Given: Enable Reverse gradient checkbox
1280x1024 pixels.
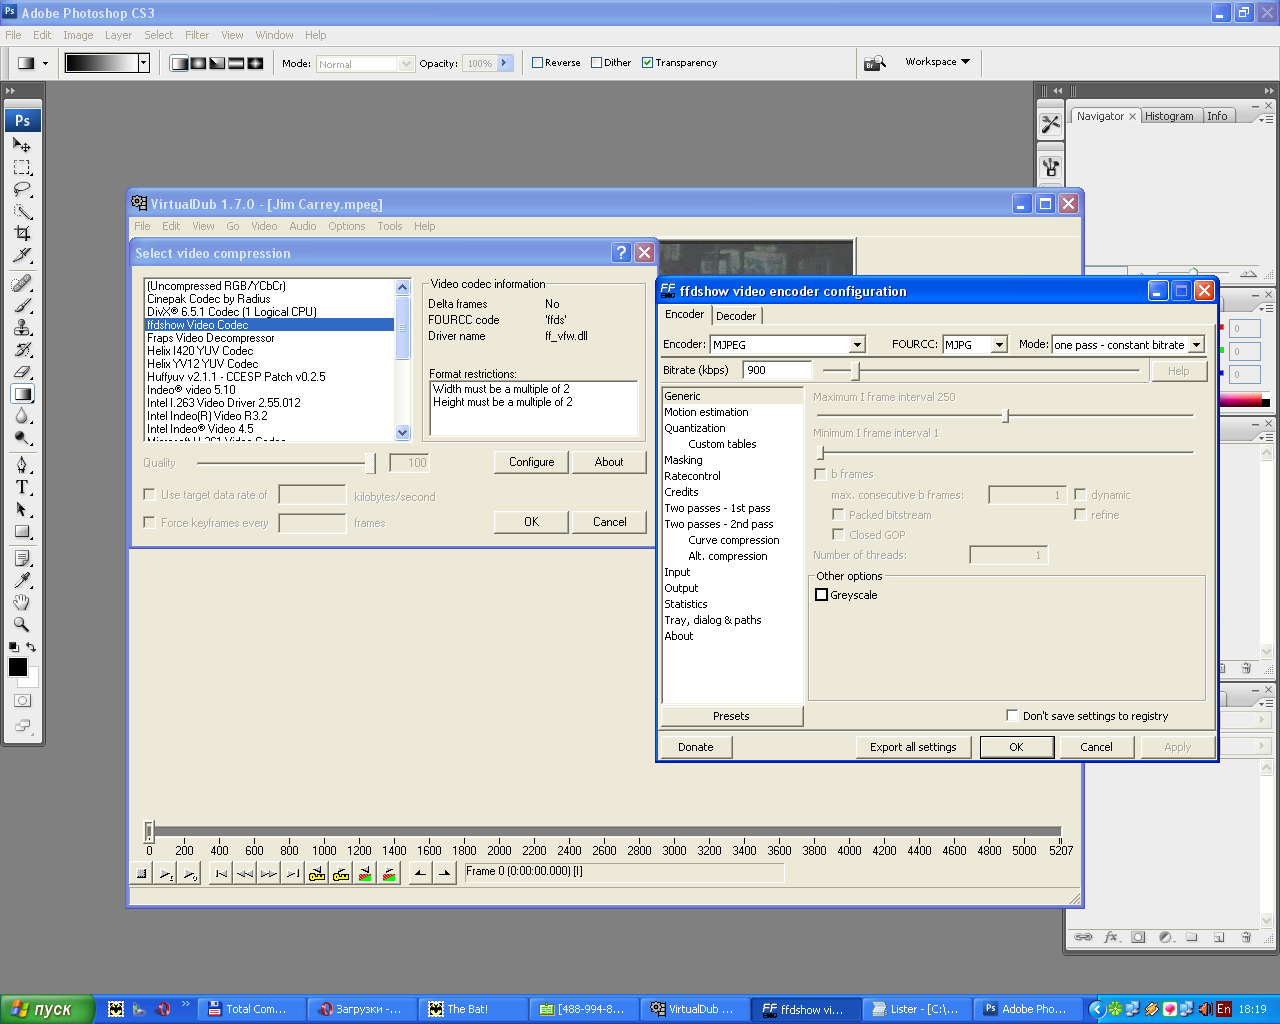Looking at the screenshot, I should (537, 62).
